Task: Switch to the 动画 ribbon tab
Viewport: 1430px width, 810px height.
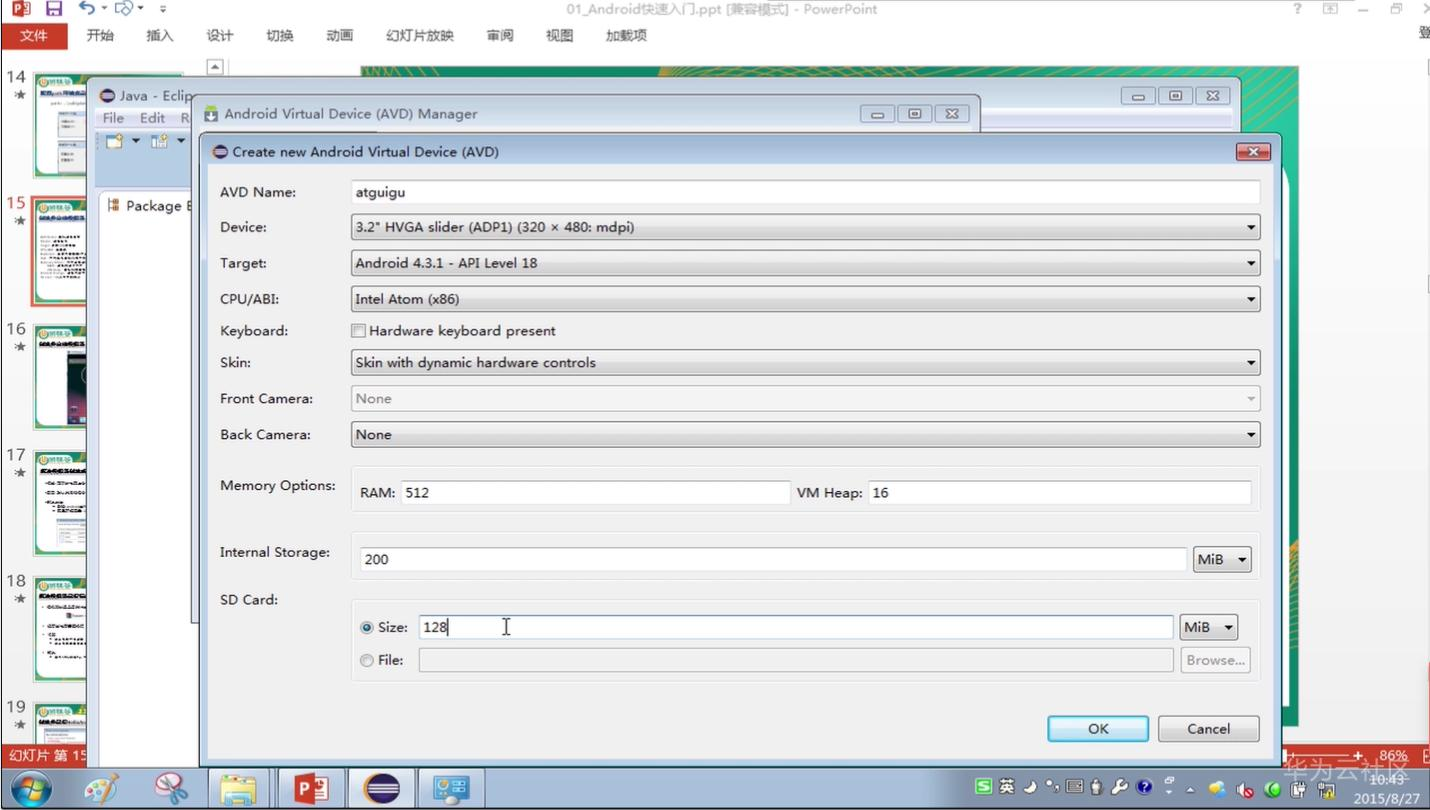Action: pyautogui.click(x=340, y=36)
